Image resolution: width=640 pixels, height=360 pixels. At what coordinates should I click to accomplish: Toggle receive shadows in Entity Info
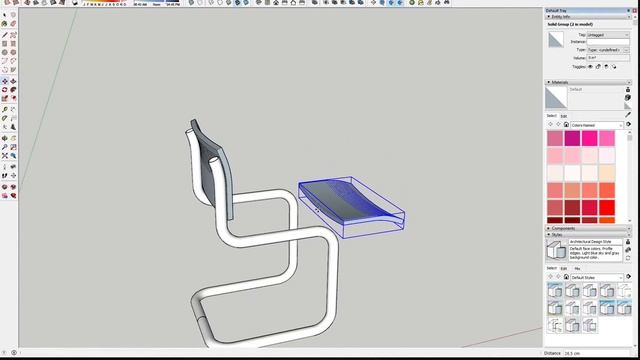tap(606, 67)
